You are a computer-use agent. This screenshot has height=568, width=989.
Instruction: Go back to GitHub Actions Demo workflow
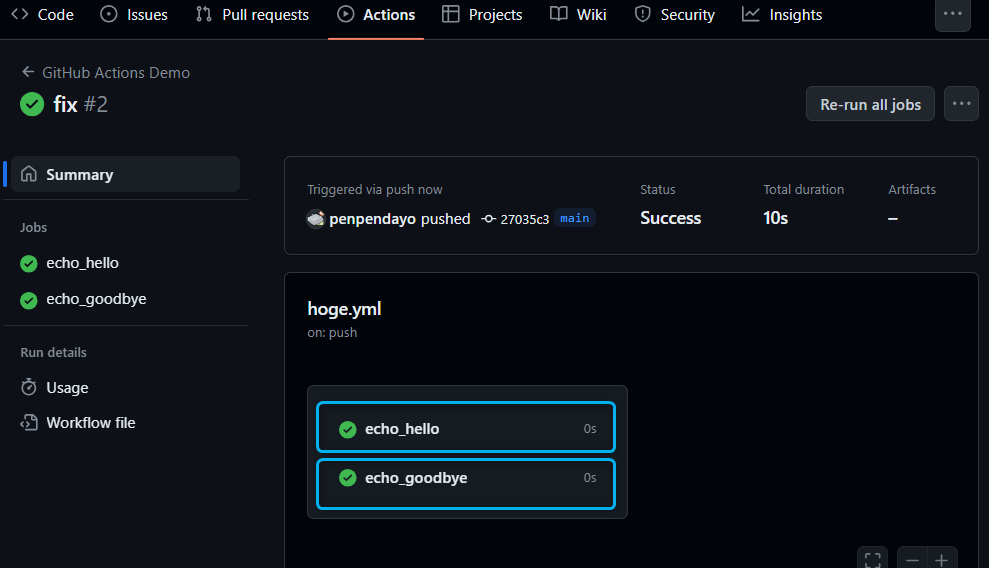pos(116,72)
